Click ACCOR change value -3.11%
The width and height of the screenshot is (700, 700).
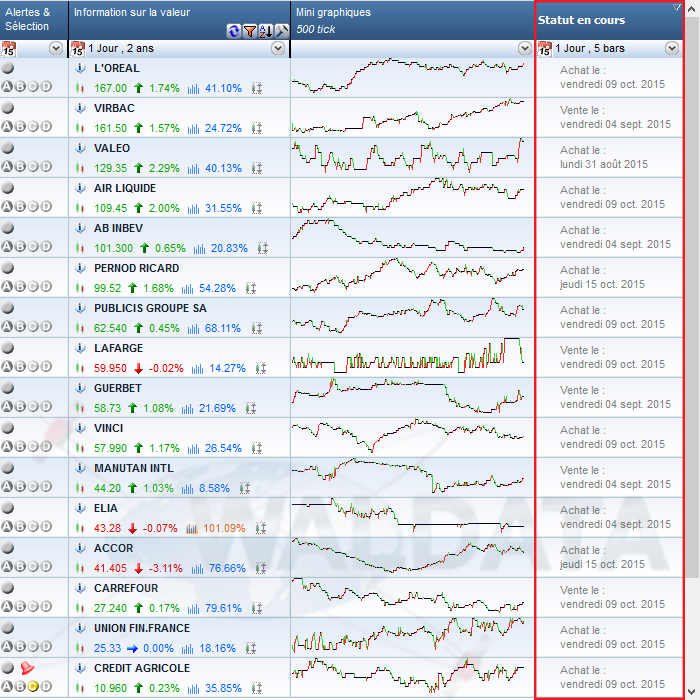coord(165,568)
